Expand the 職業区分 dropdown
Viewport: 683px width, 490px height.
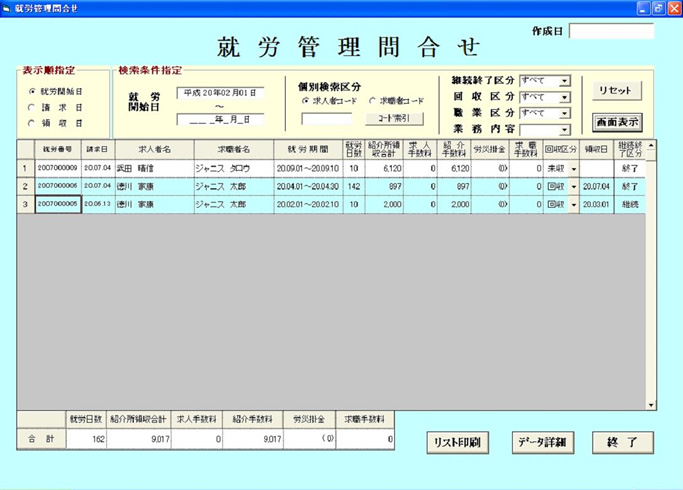tap(564, 113)
